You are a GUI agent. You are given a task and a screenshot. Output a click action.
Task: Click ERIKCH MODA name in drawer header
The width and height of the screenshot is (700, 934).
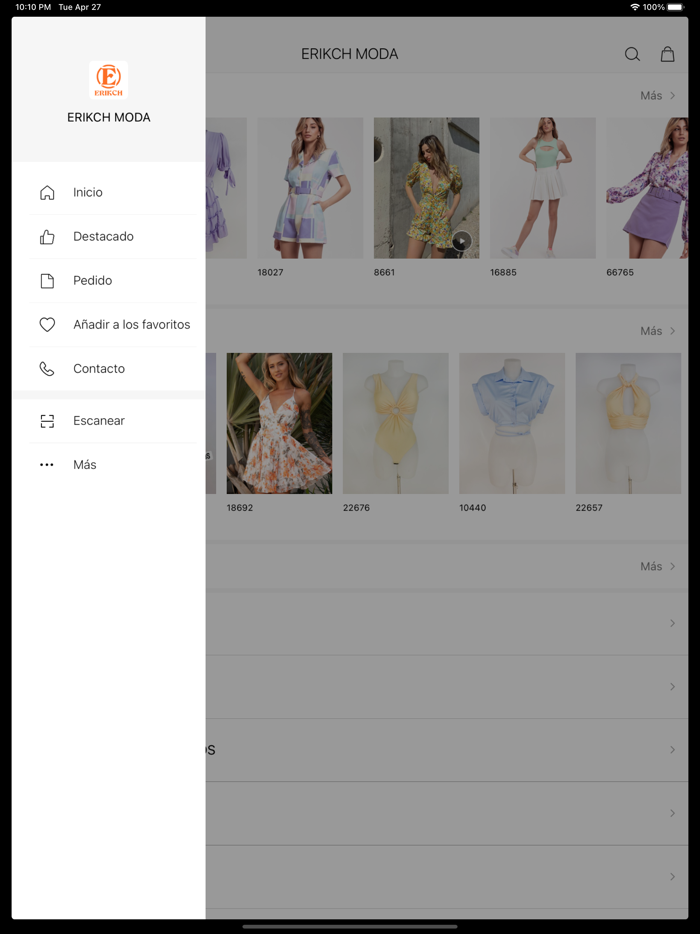coord(108,117)
